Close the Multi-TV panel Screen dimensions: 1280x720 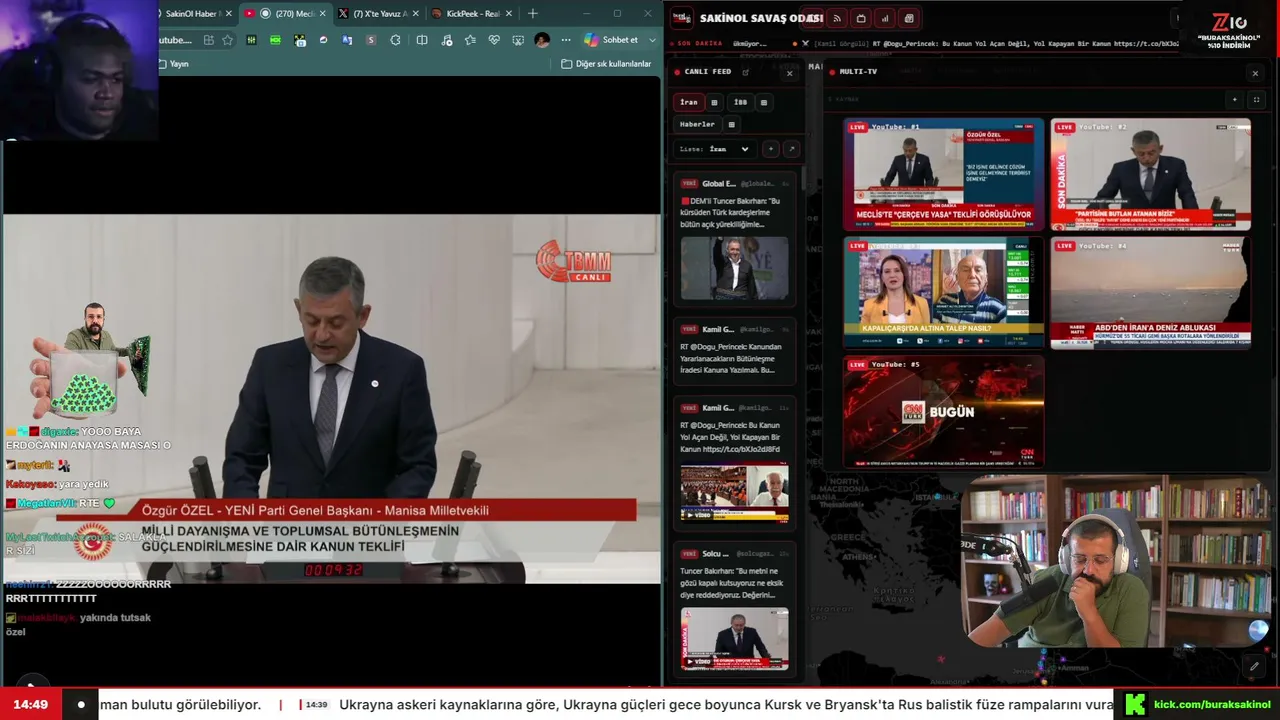(x=1255, y=73)
